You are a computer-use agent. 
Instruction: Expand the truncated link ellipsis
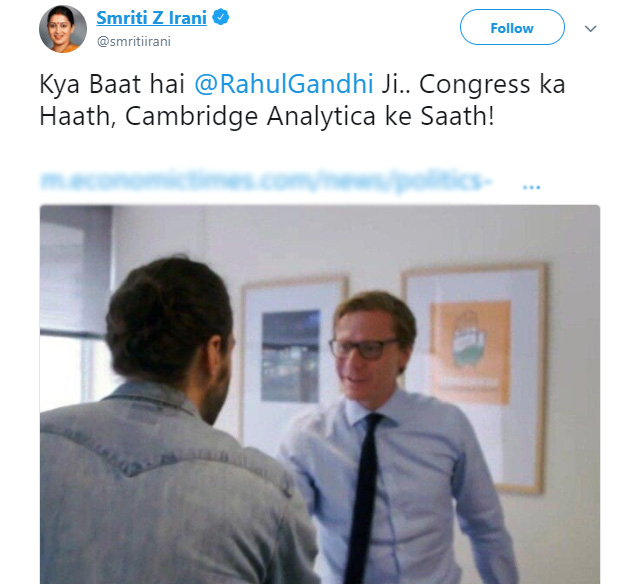click(x=531, y=187)
